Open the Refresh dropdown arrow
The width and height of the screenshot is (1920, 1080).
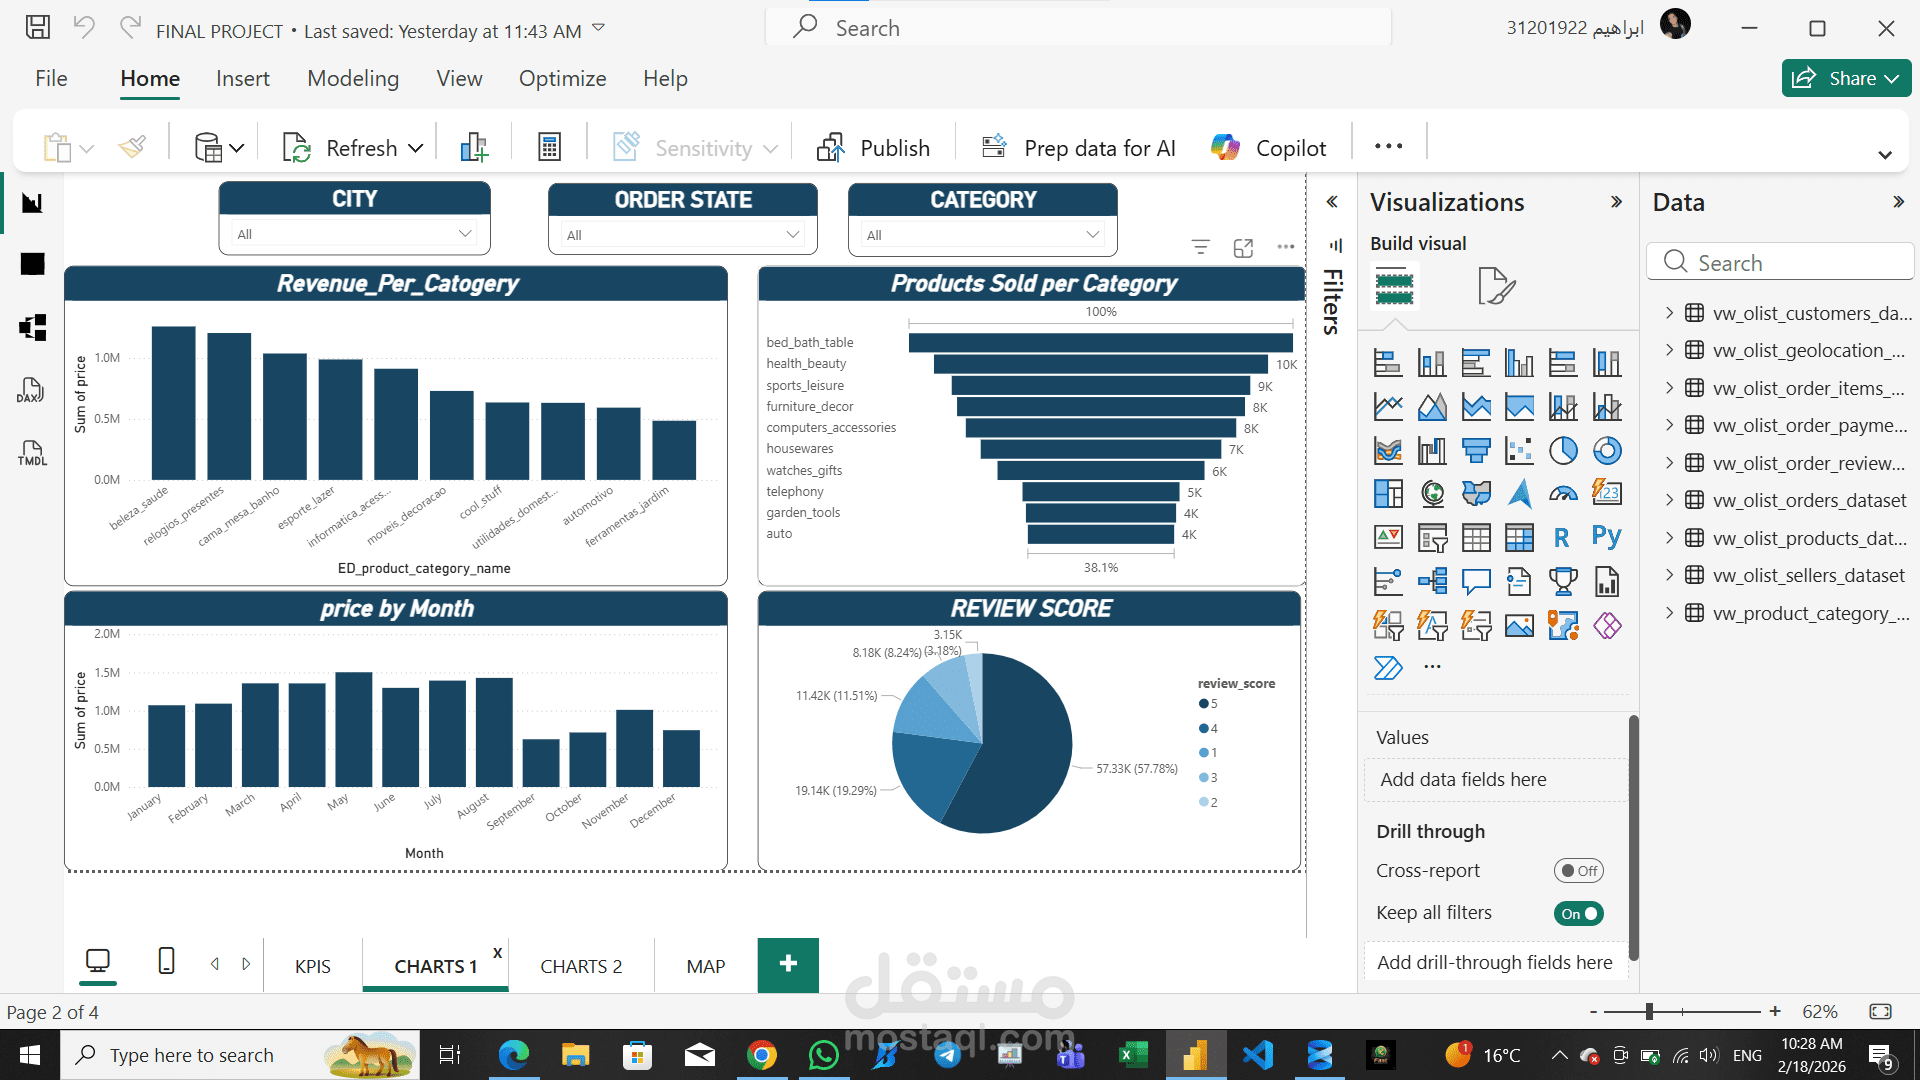coord(415,147)
